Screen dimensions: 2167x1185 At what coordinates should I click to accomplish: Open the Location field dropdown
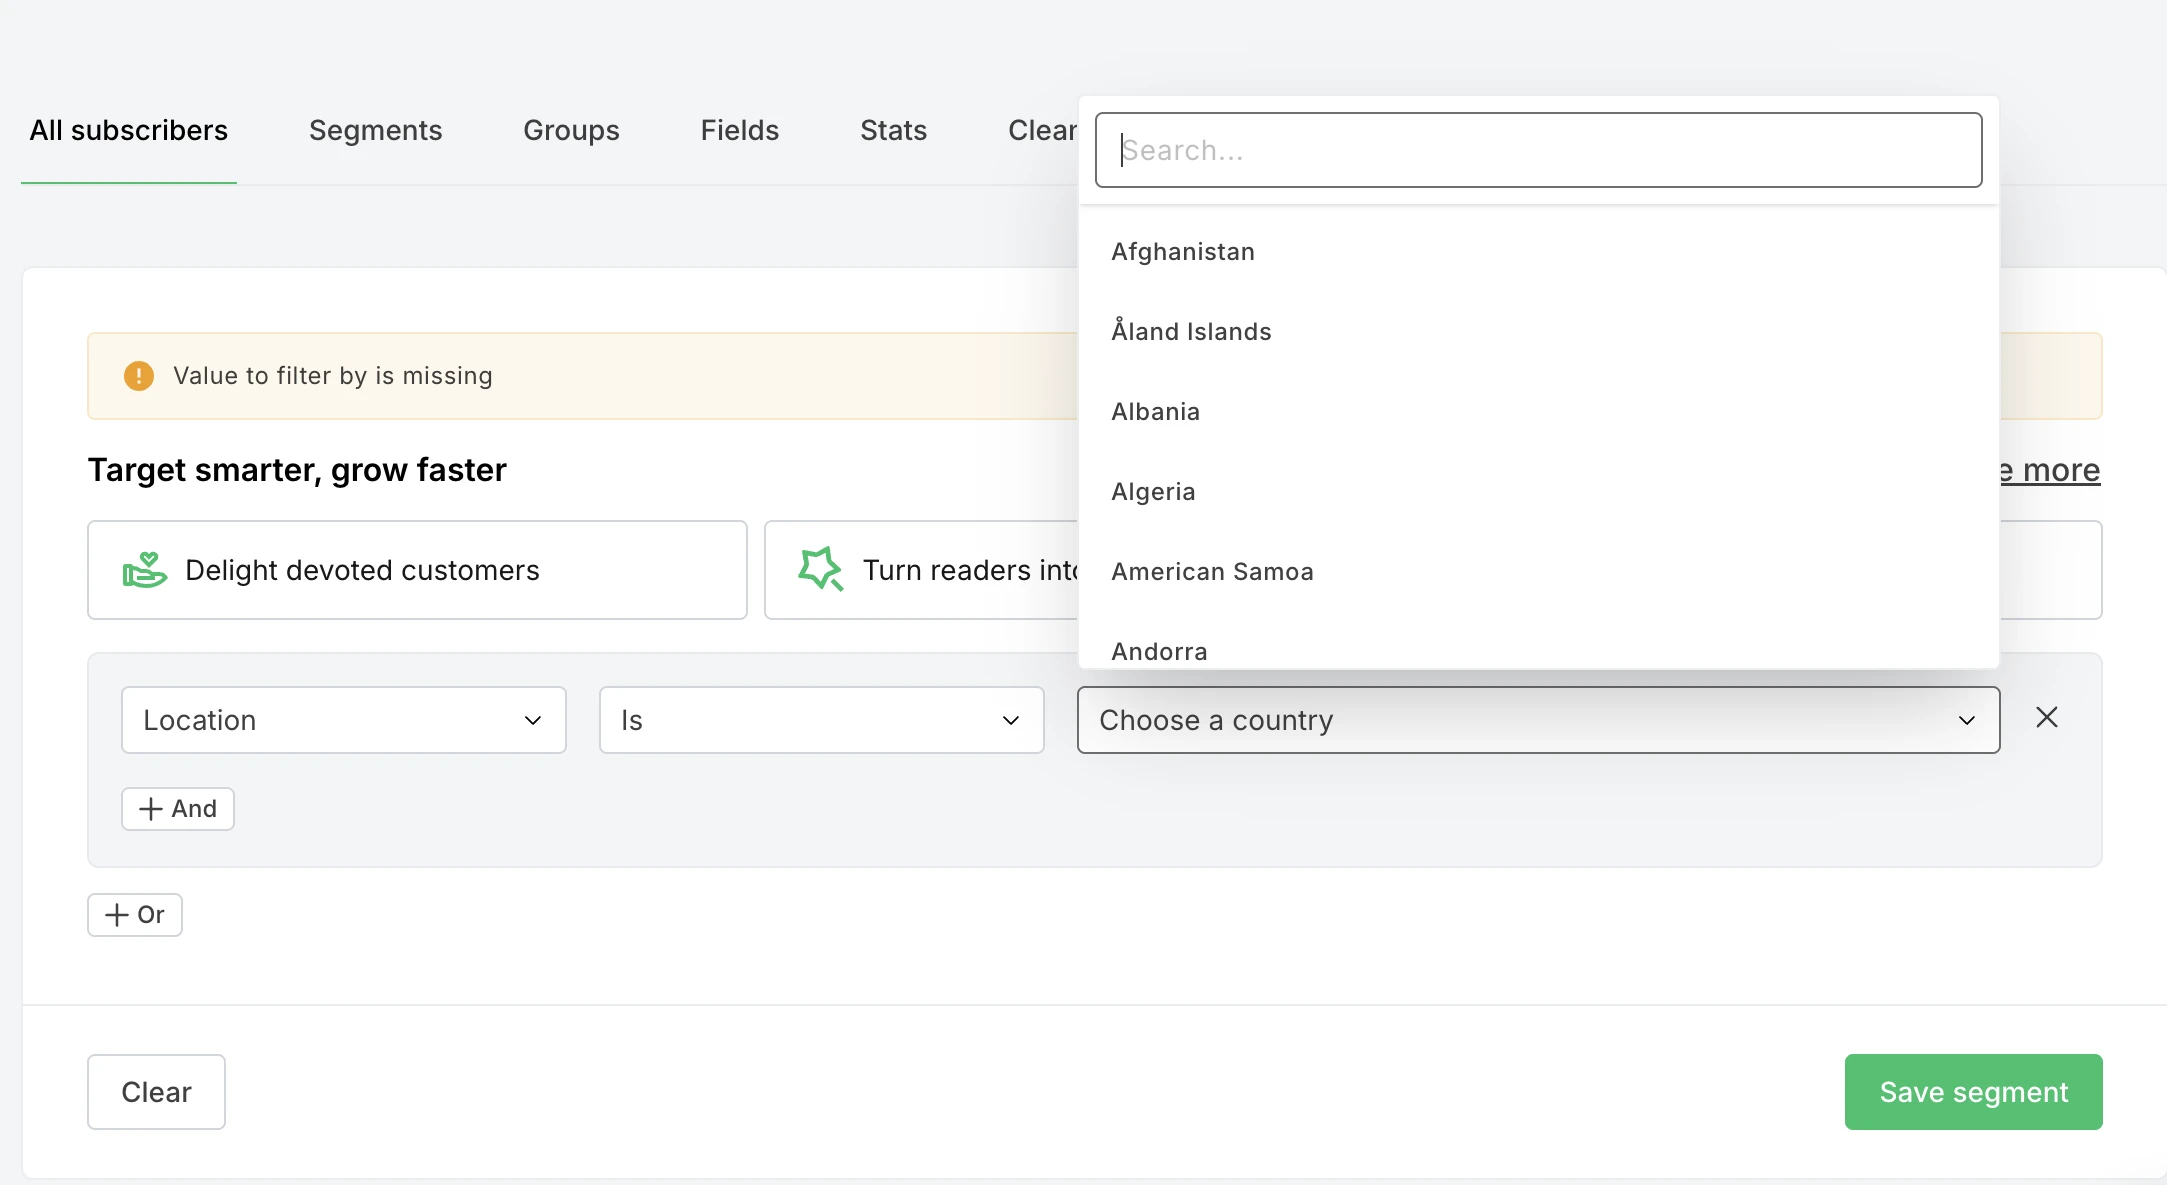pyautogui.click(x=343, y=719)
